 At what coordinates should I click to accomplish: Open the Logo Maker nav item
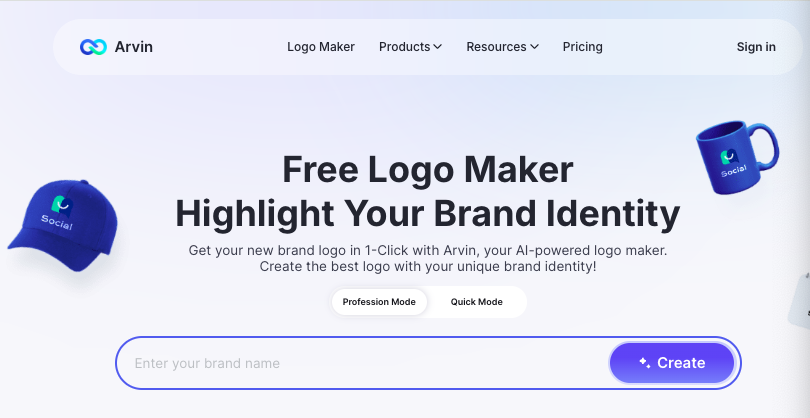tap(321, 47)
